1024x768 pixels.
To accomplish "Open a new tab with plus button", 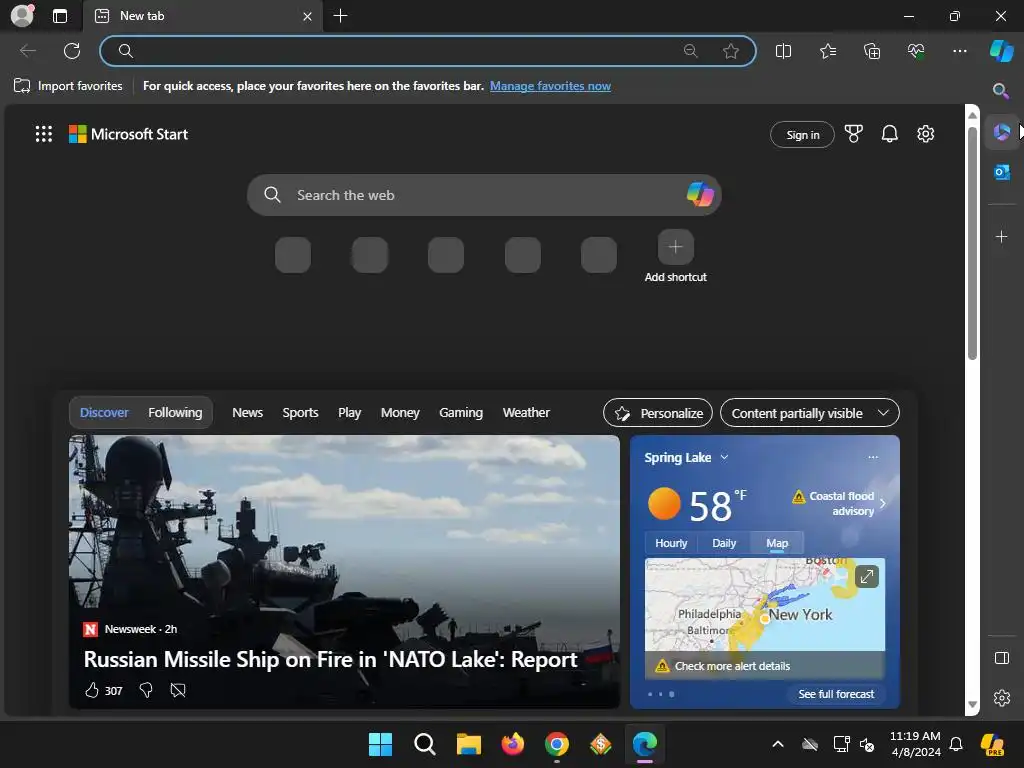I will (x=340, y=16).
